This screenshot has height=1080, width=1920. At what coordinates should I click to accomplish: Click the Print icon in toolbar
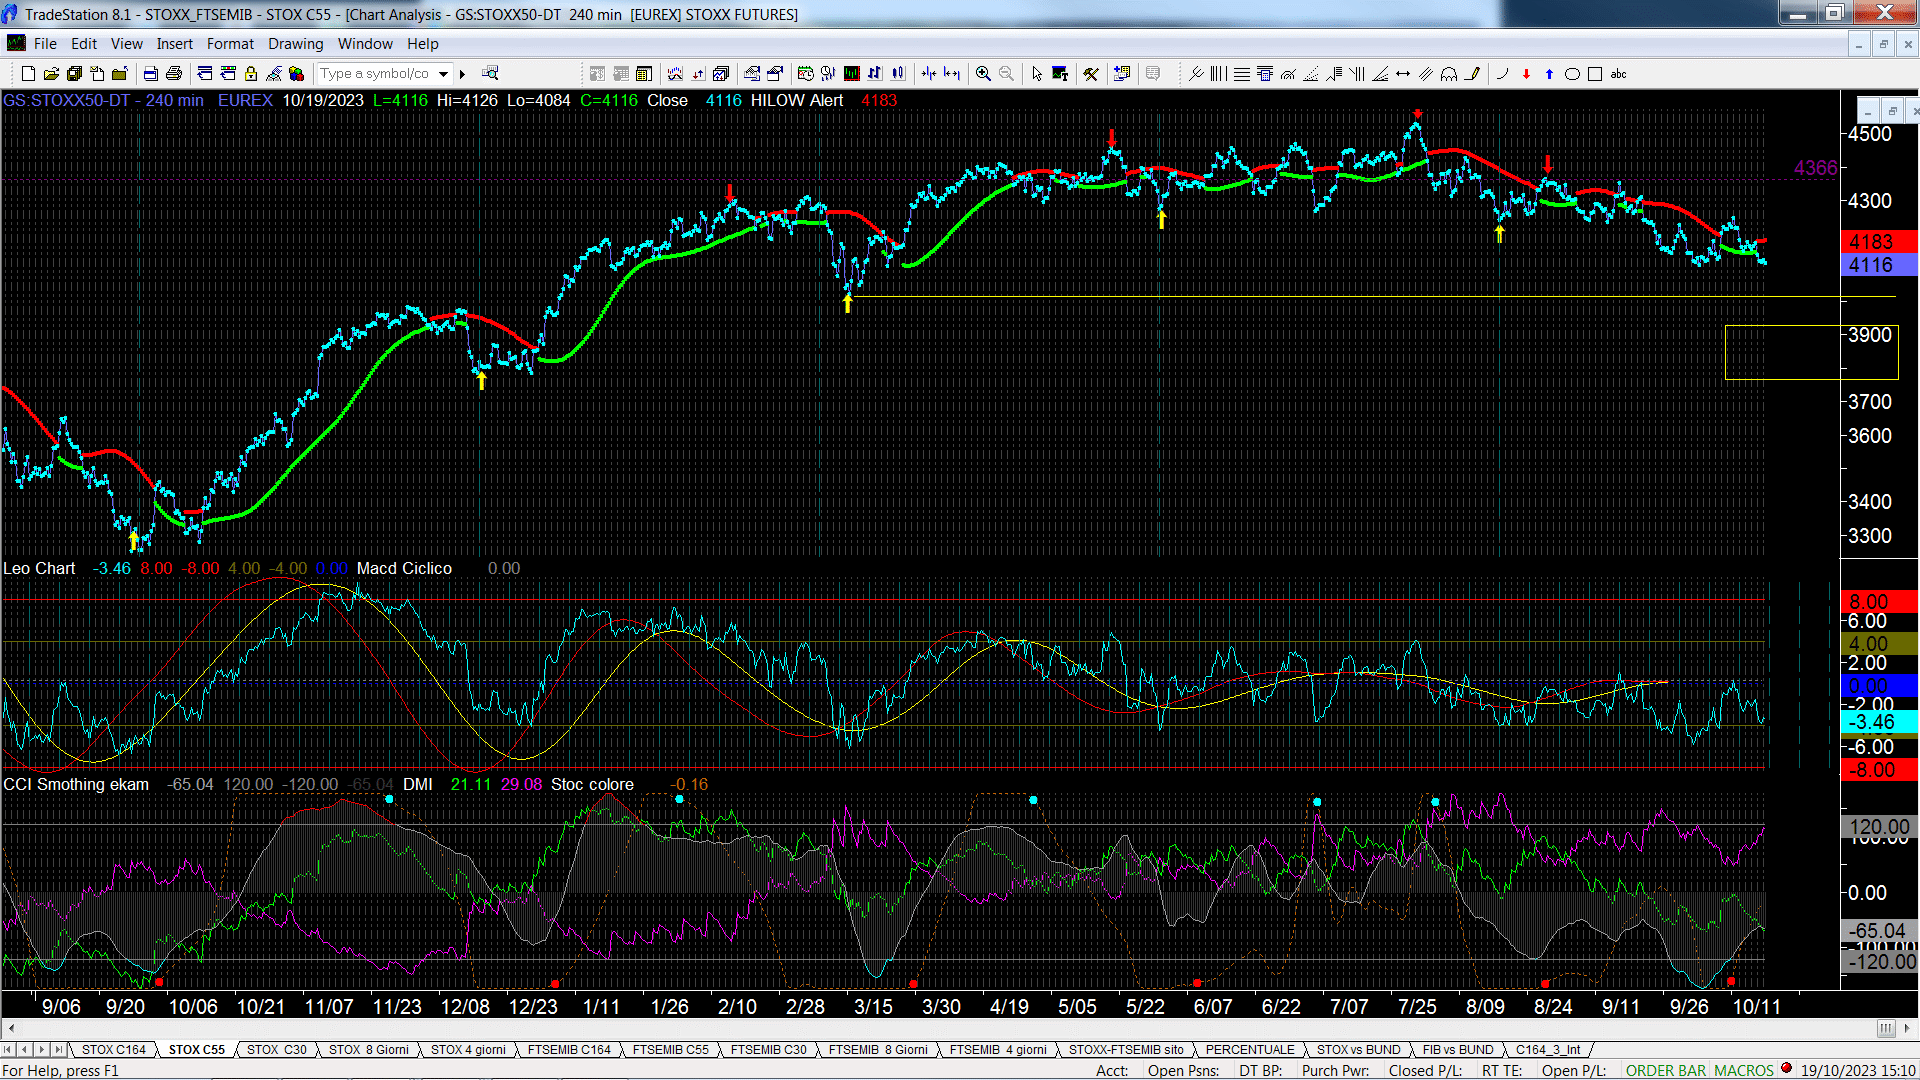click(x=174, y=73)
